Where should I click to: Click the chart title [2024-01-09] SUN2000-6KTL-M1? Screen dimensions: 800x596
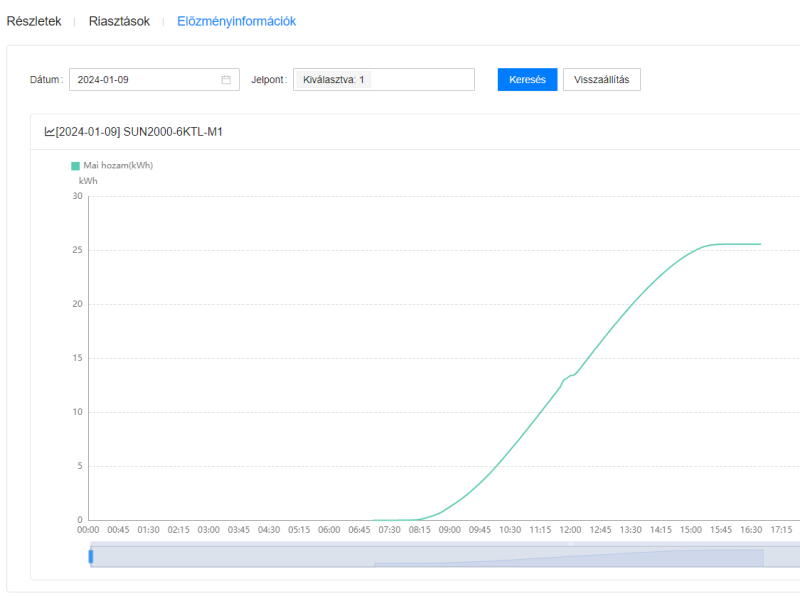tap(139, 131)
